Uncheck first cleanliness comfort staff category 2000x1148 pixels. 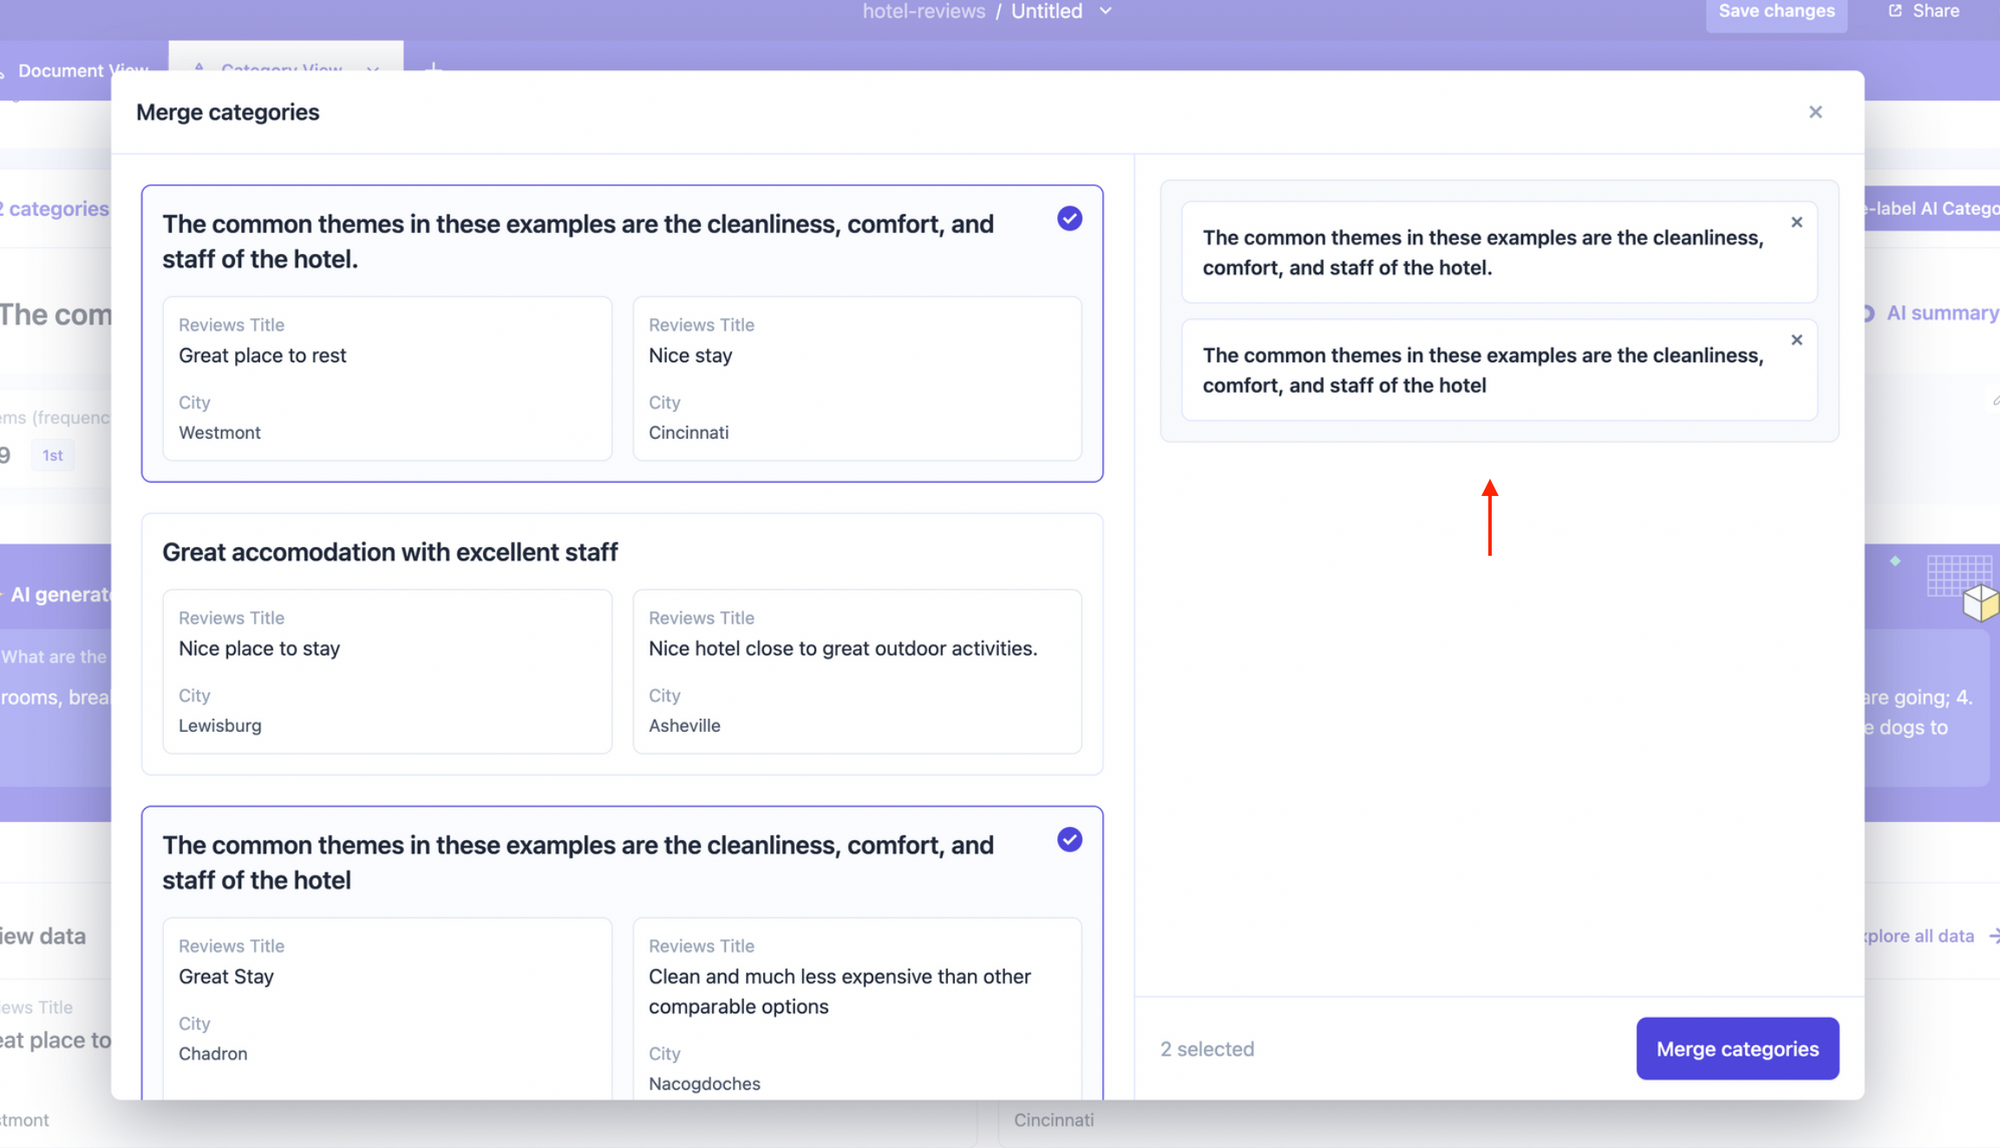[x=1069, y=218]
